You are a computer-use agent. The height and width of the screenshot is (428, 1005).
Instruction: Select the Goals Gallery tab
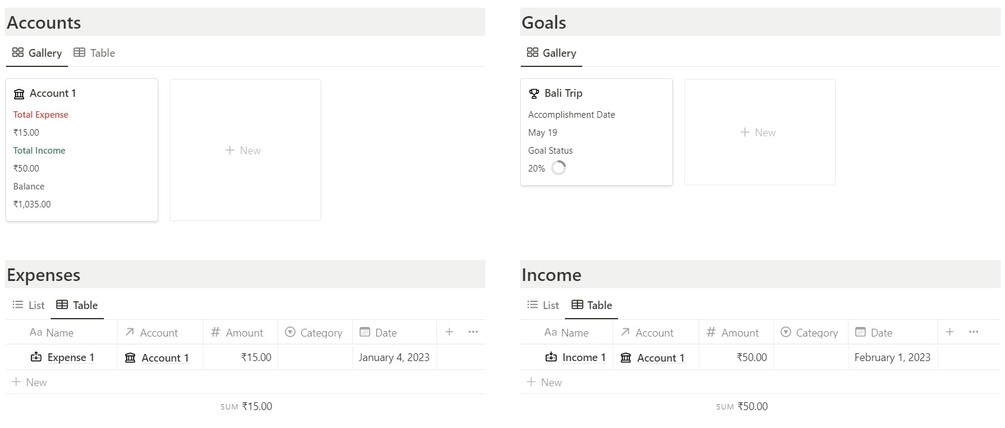coord(550,53)
